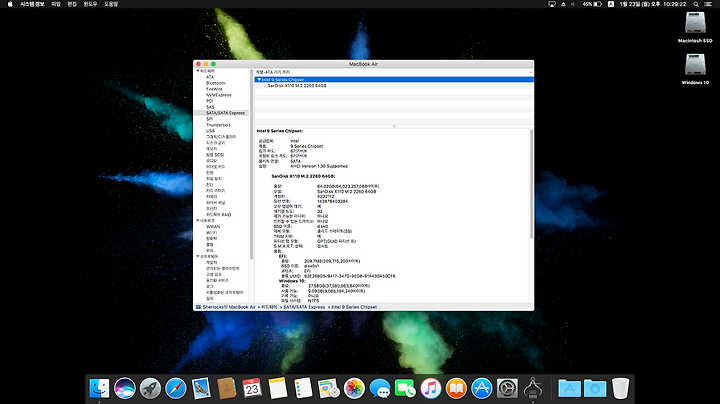
Task: Open the Apple menu
Action: pyautogui.click(x=10, y=4)
